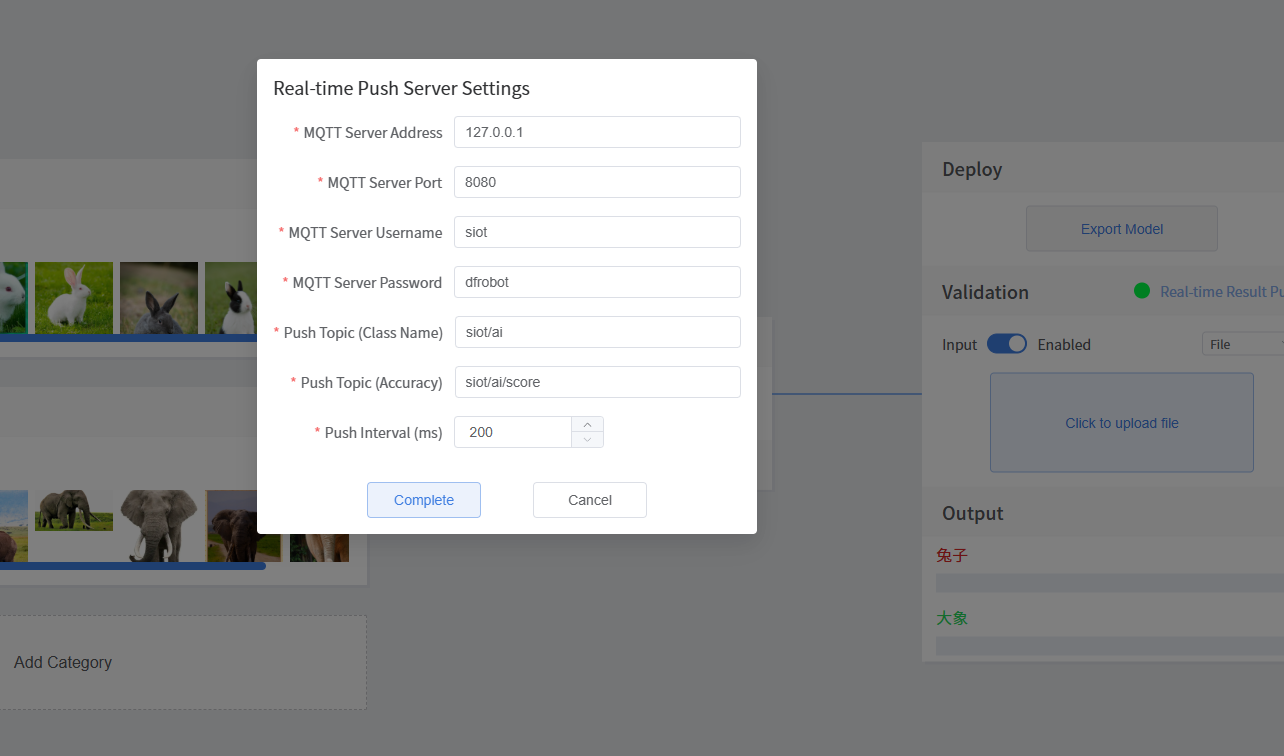
Task: Cancel the push server settings dialog
Action: coord(589,500)
